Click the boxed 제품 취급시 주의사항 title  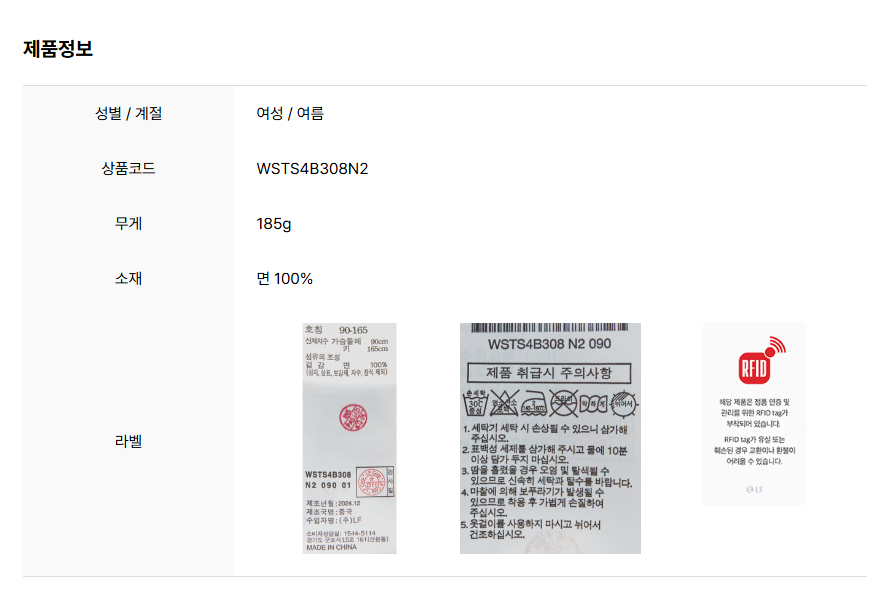(549, 373)
